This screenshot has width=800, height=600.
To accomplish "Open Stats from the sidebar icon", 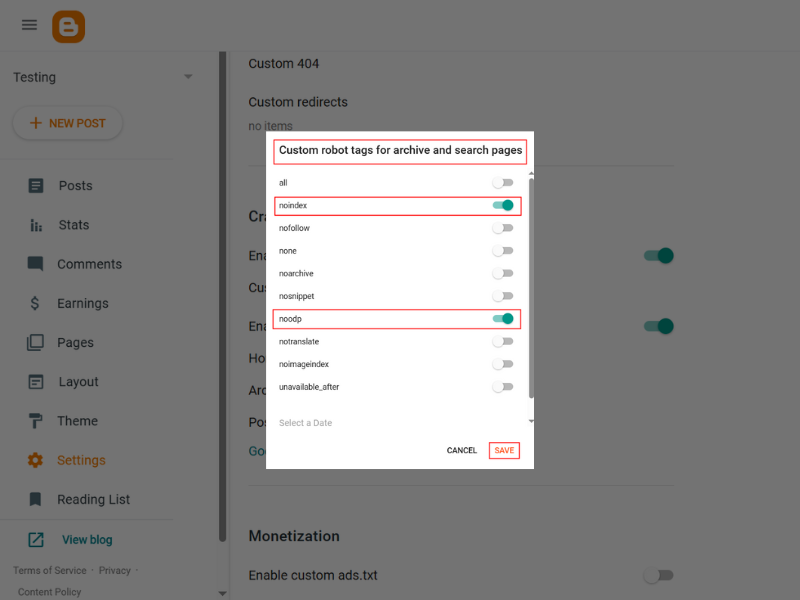I will click(34, 225).
